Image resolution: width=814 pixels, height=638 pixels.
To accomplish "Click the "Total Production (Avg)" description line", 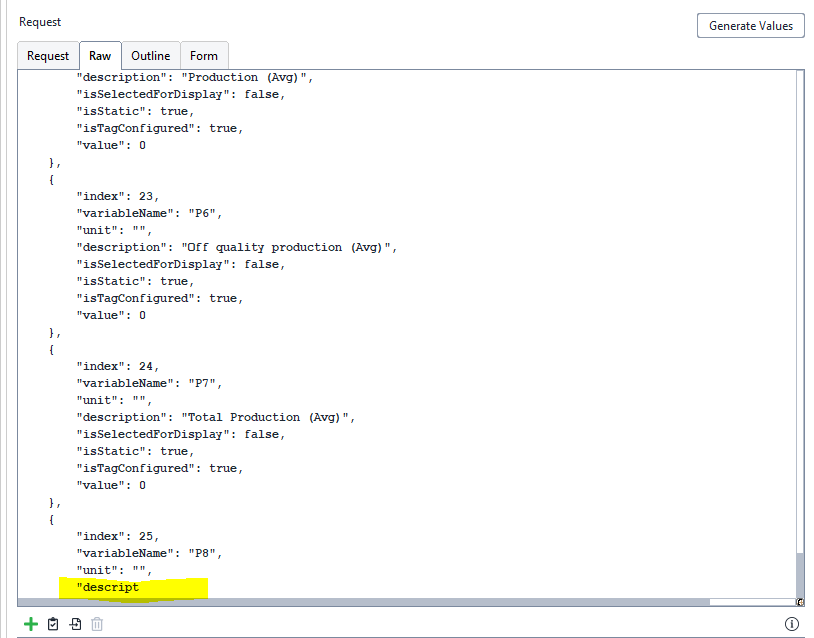I will click(x=215, y=417).
